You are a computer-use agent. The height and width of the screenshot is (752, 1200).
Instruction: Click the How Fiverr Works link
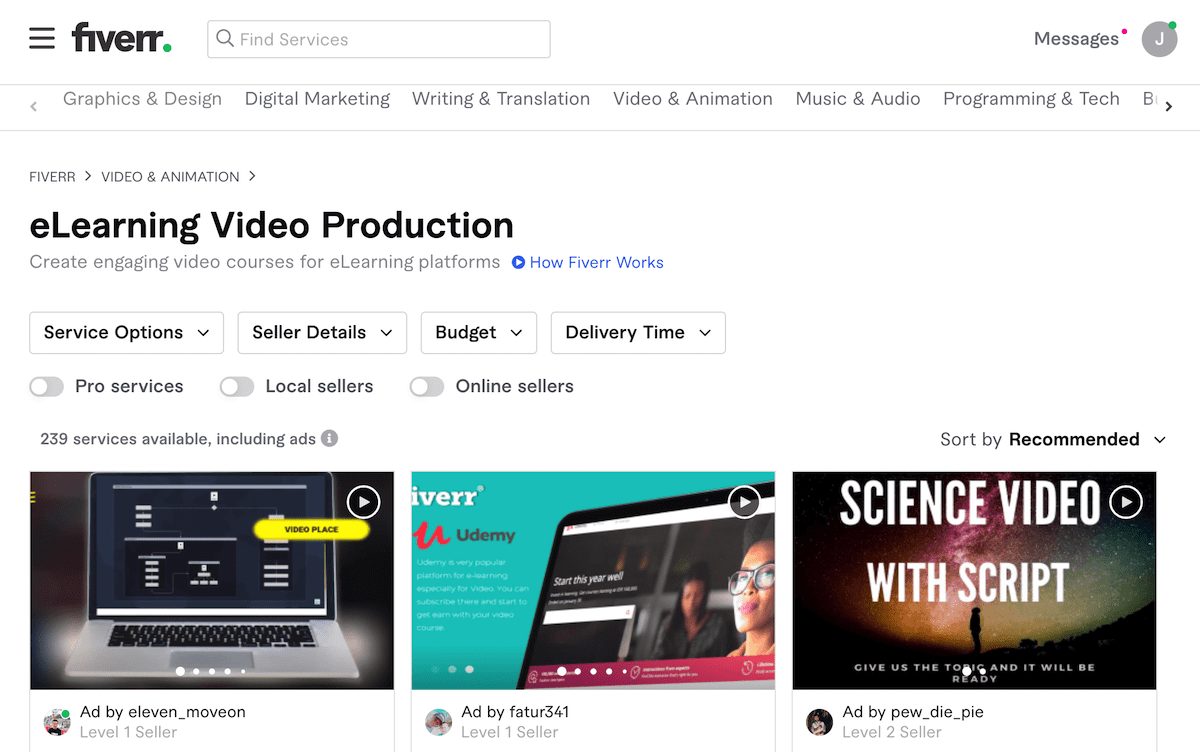tap(596, 262)
